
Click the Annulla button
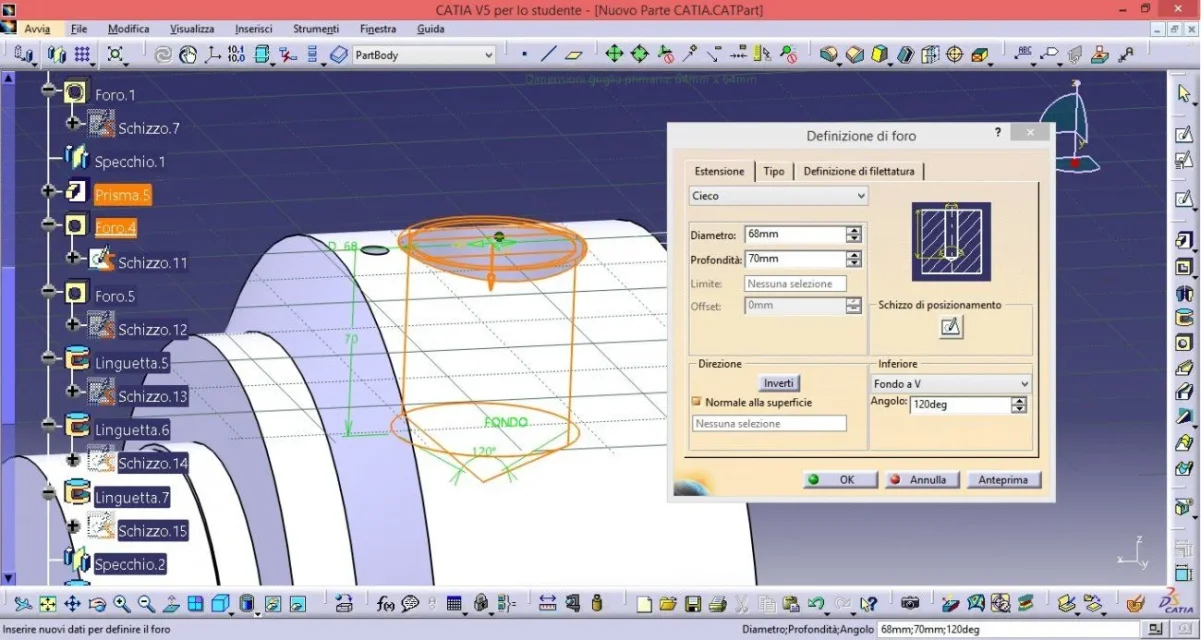pos(922,480)
